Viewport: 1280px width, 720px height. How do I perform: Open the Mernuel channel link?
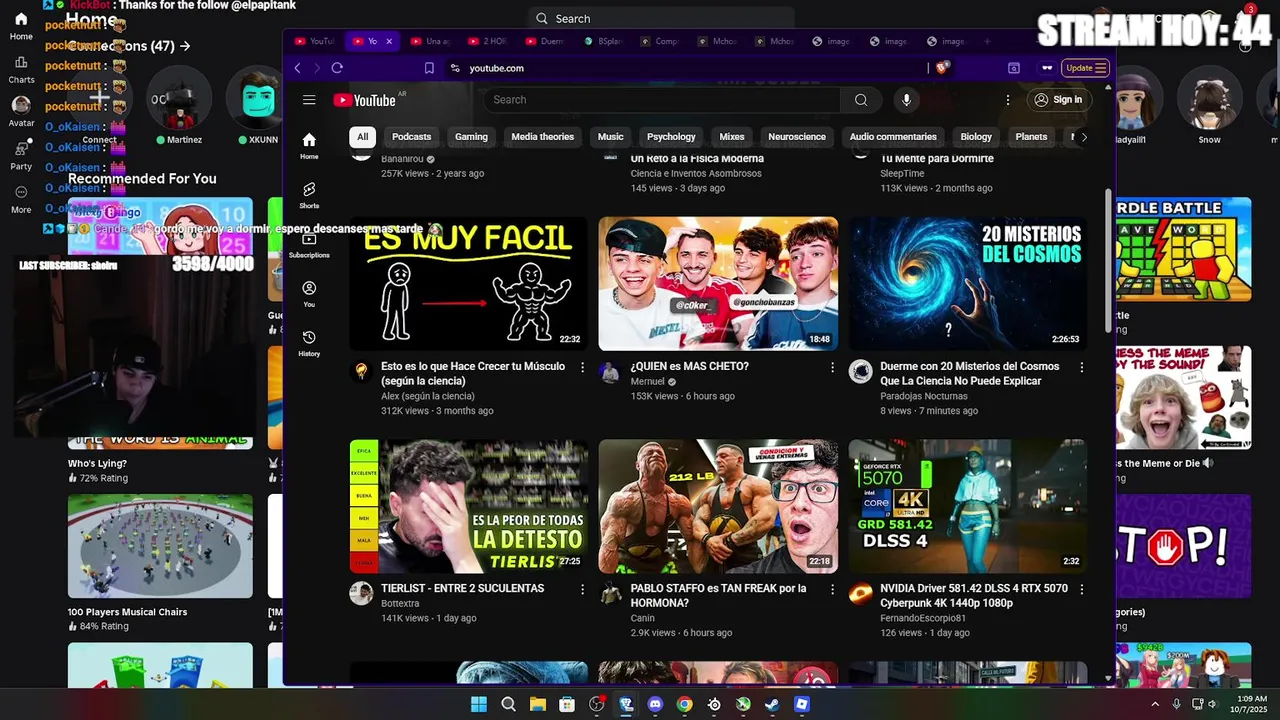pyautogui.click(x=647, y=382)
